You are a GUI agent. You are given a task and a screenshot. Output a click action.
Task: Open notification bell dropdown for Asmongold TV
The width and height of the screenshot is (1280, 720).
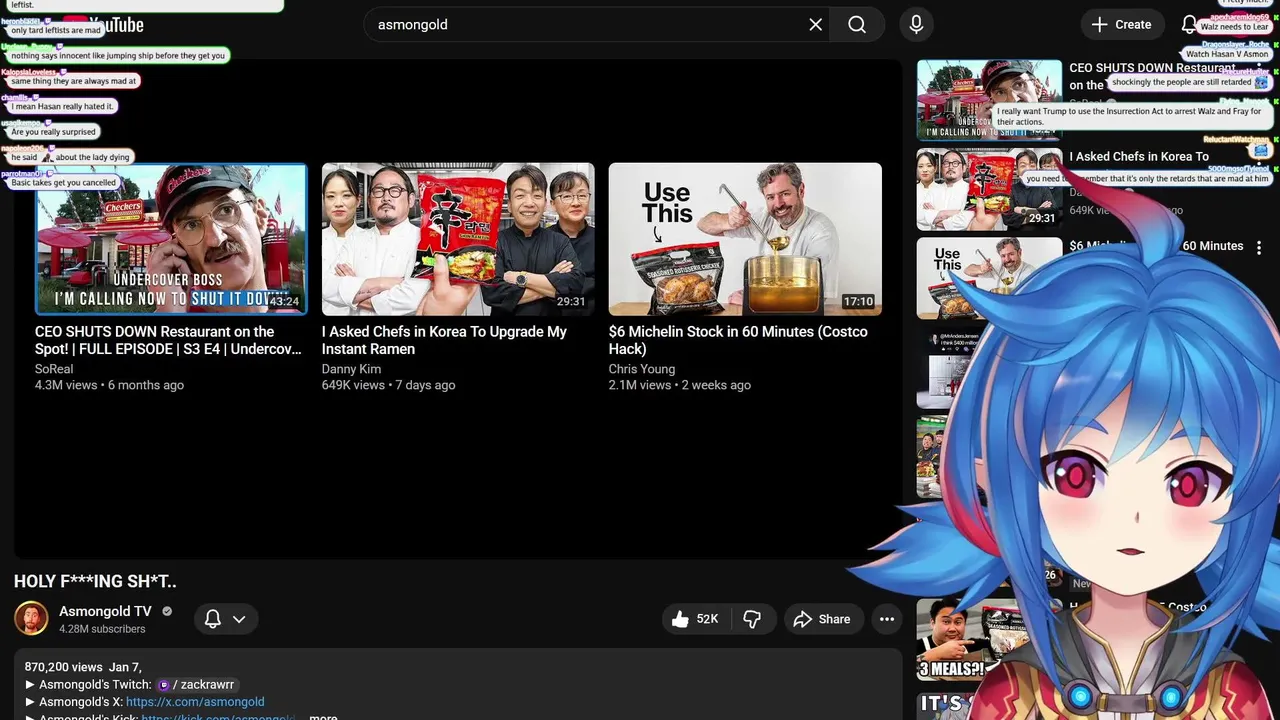coord(225,619)
